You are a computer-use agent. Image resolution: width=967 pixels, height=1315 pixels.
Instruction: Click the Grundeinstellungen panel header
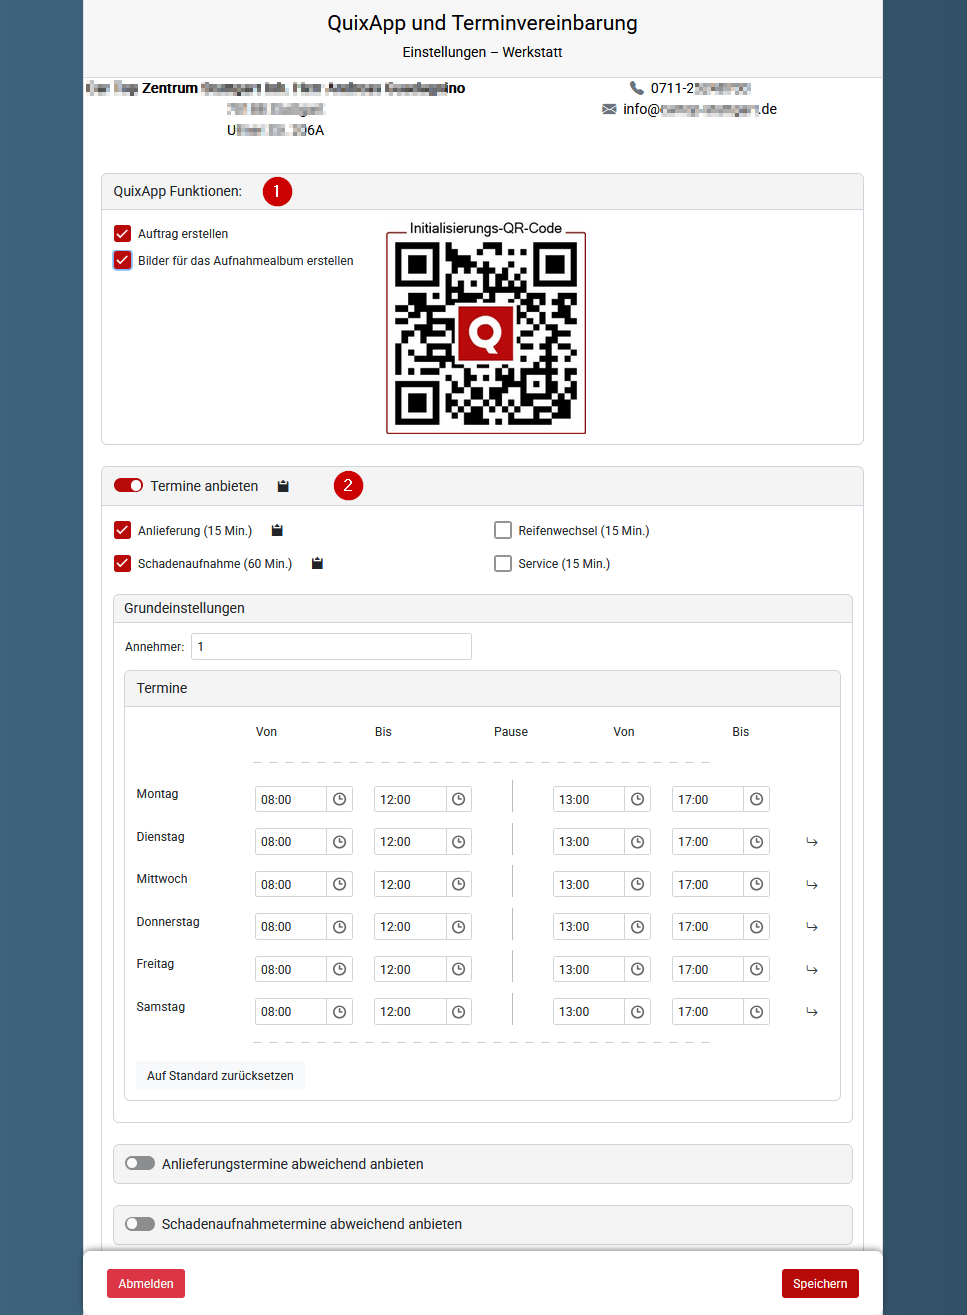coord(483,608)
